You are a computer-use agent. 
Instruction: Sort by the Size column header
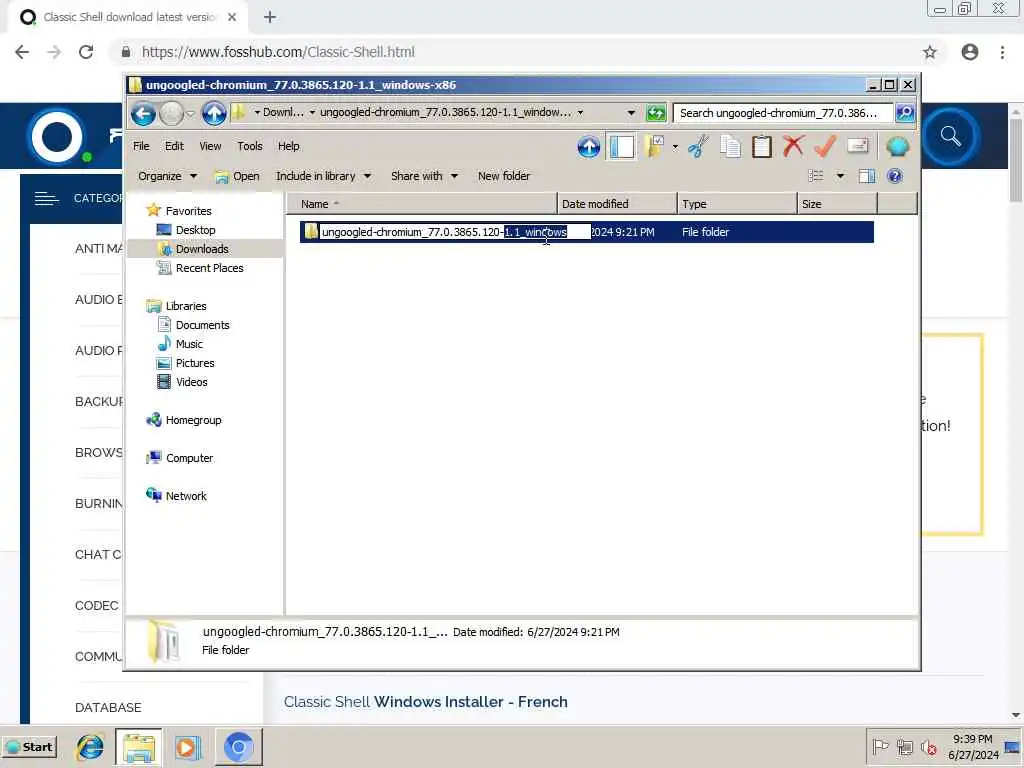coord(837,204)
